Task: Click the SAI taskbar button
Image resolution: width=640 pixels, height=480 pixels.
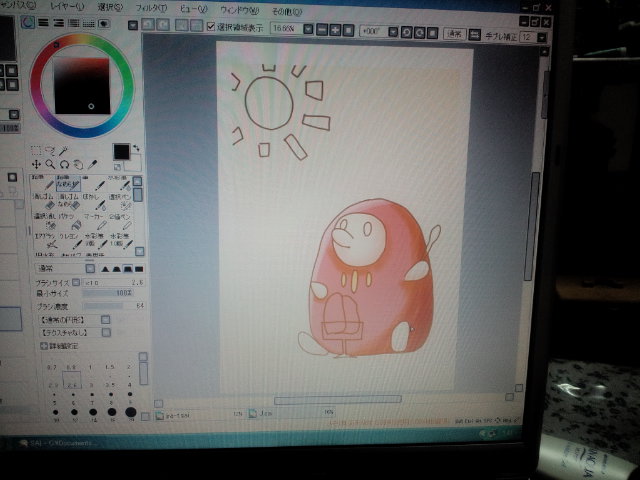Action: (59, 443)
